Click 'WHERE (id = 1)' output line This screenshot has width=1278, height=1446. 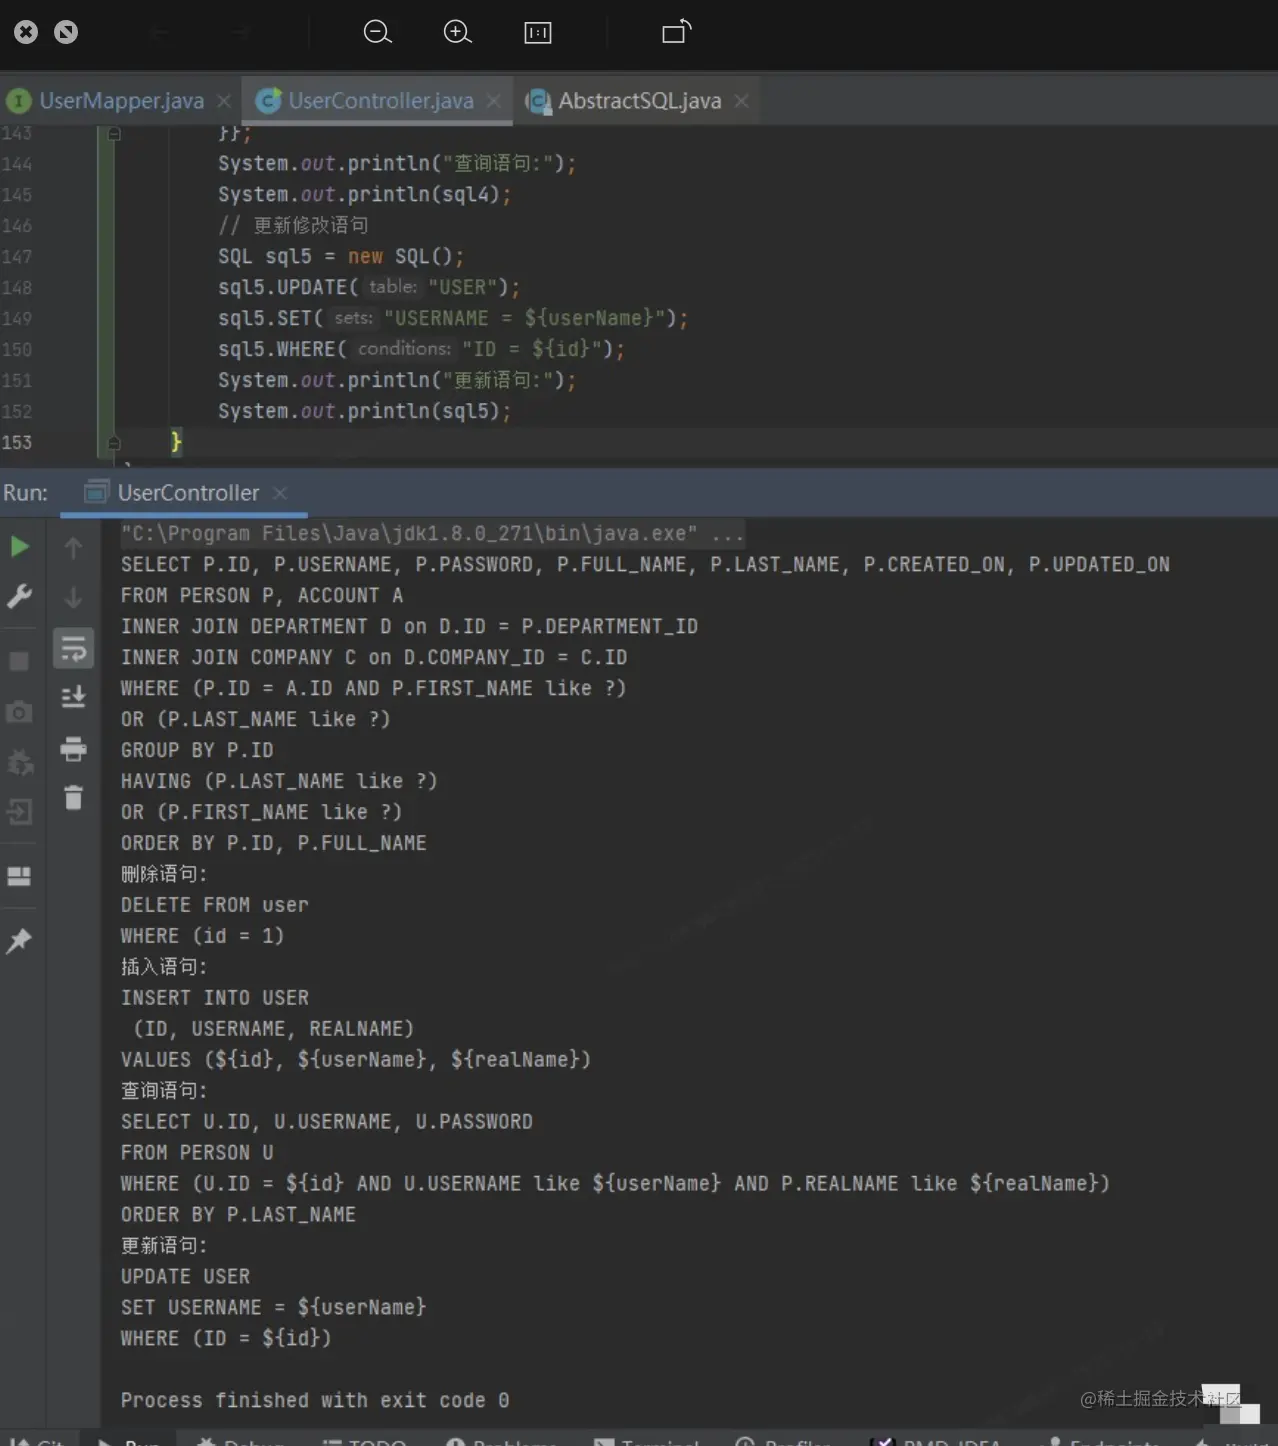203,937
